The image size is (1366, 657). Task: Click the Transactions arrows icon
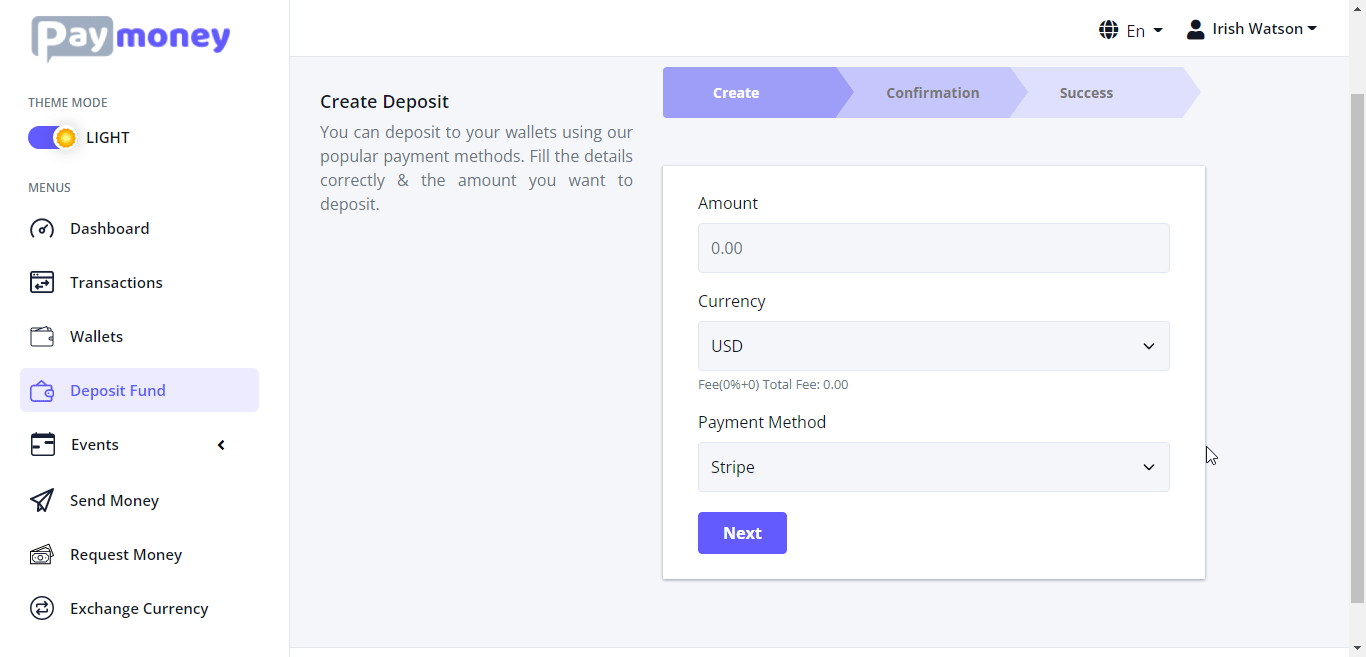coord(42,283)
